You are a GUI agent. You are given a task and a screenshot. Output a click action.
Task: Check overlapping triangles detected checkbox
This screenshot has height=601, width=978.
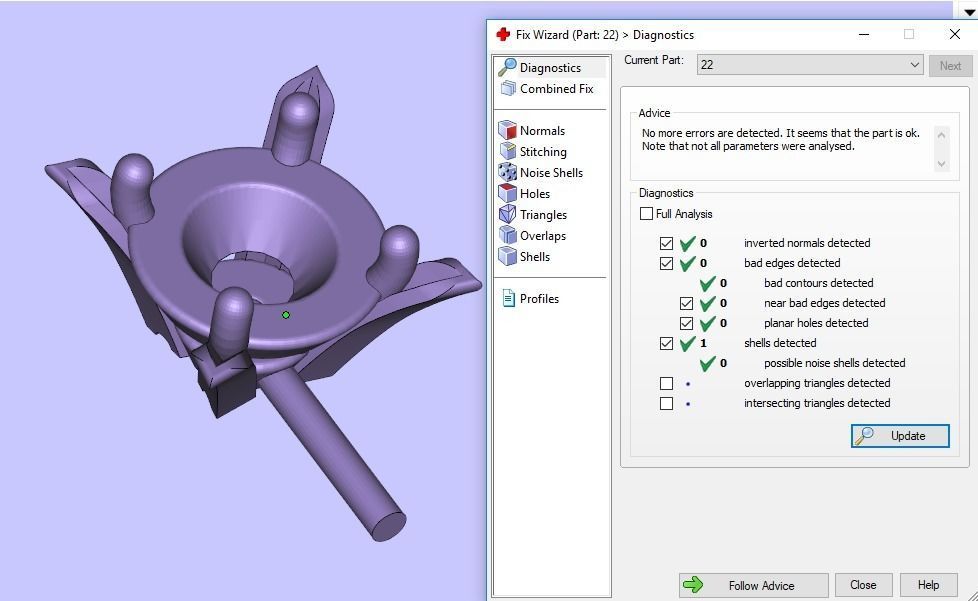[666, 383]
